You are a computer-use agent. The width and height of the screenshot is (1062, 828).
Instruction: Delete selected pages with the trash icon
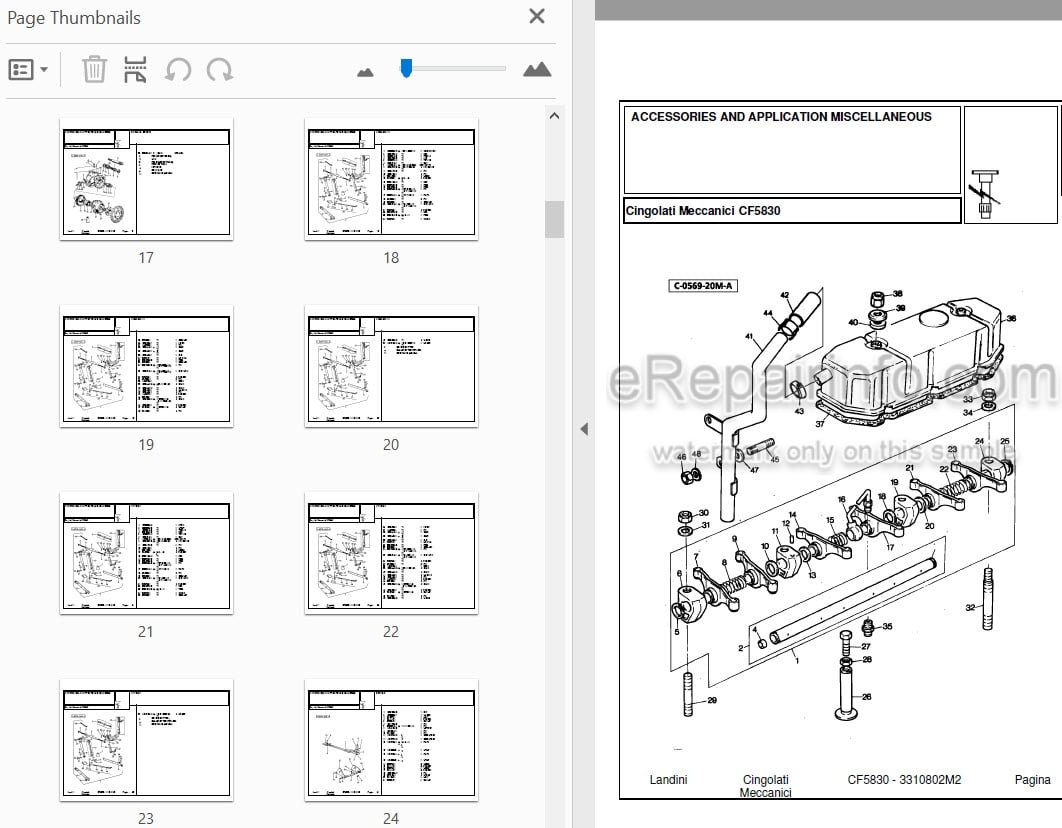(x=94, y=69)
